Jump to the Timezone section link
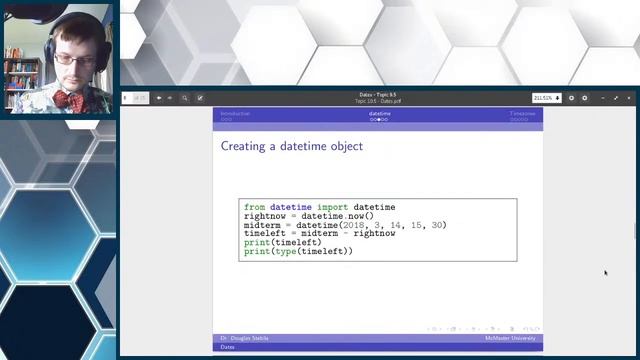The image size is (640, 360). click(x=522, y=113)
